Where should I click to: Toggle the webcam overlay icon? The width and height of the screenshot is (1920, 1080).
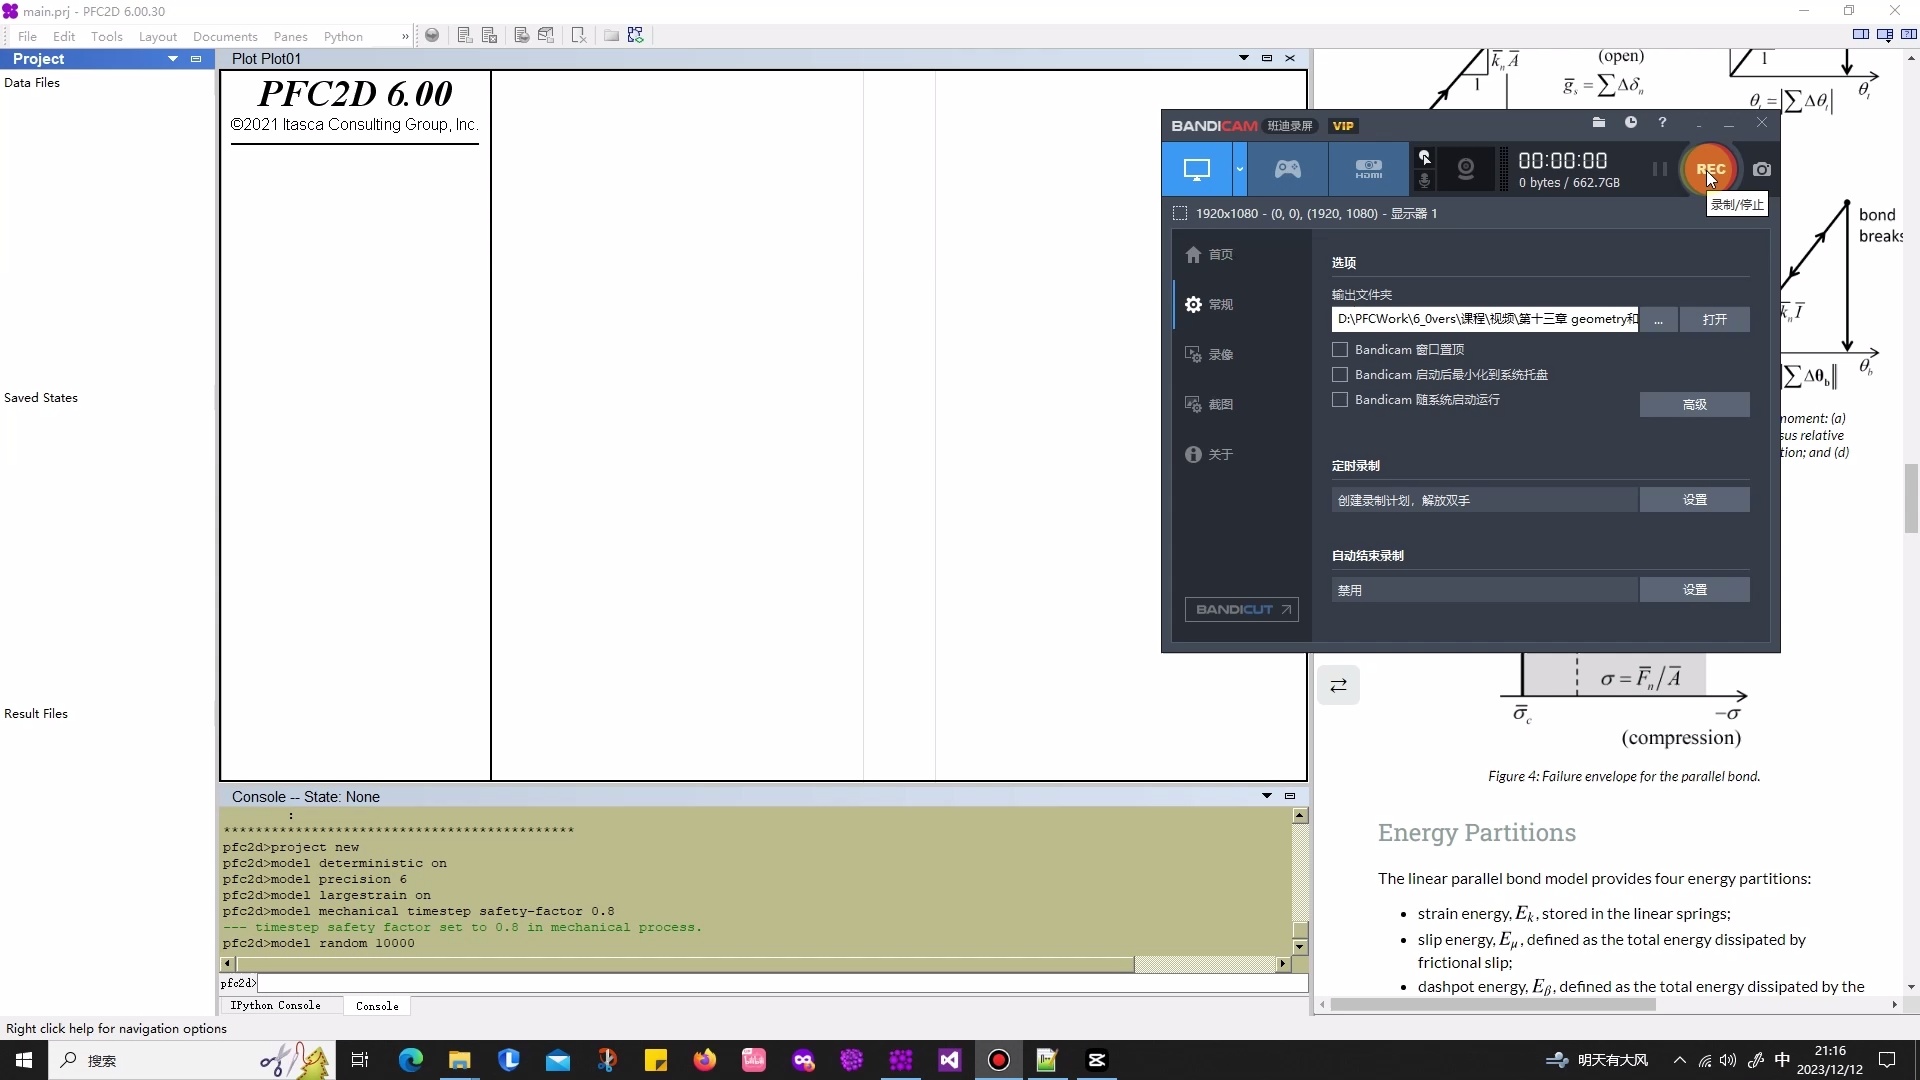[1465, 169]
